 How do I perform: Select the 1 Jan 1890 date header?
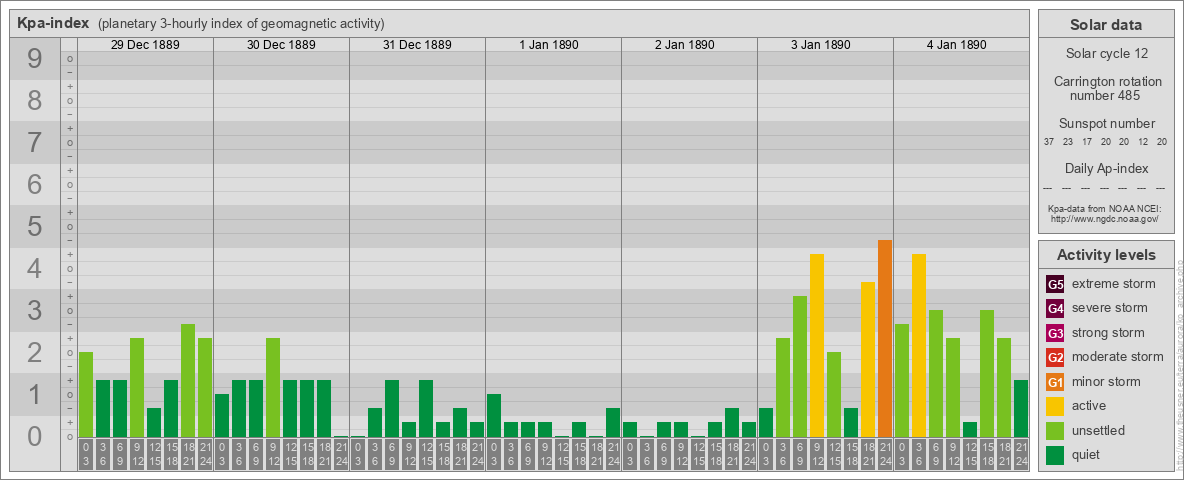pyautogui.click(x=553, y=45)
